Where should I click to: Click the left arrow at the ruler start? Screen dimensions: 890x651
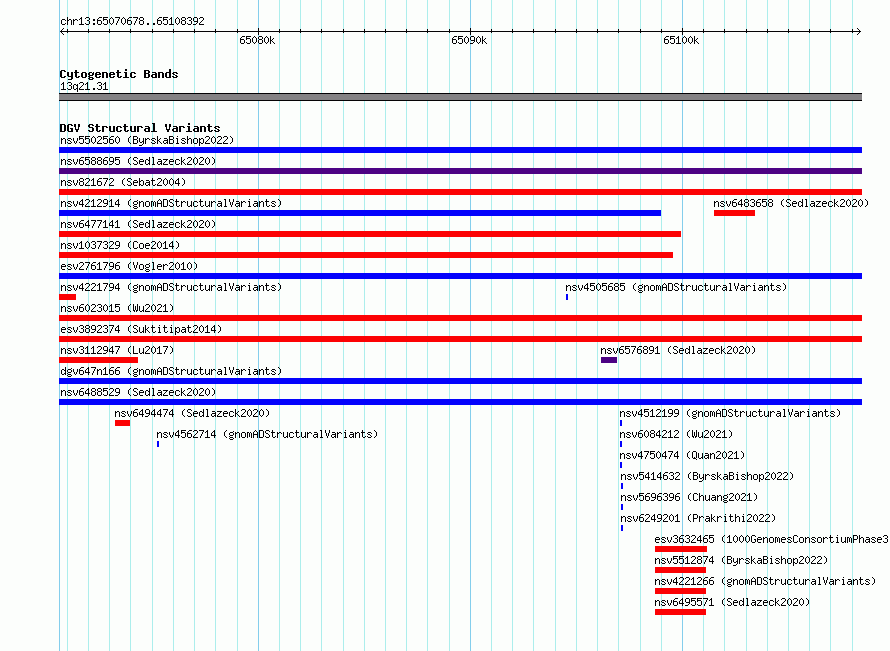pos(62,31)
